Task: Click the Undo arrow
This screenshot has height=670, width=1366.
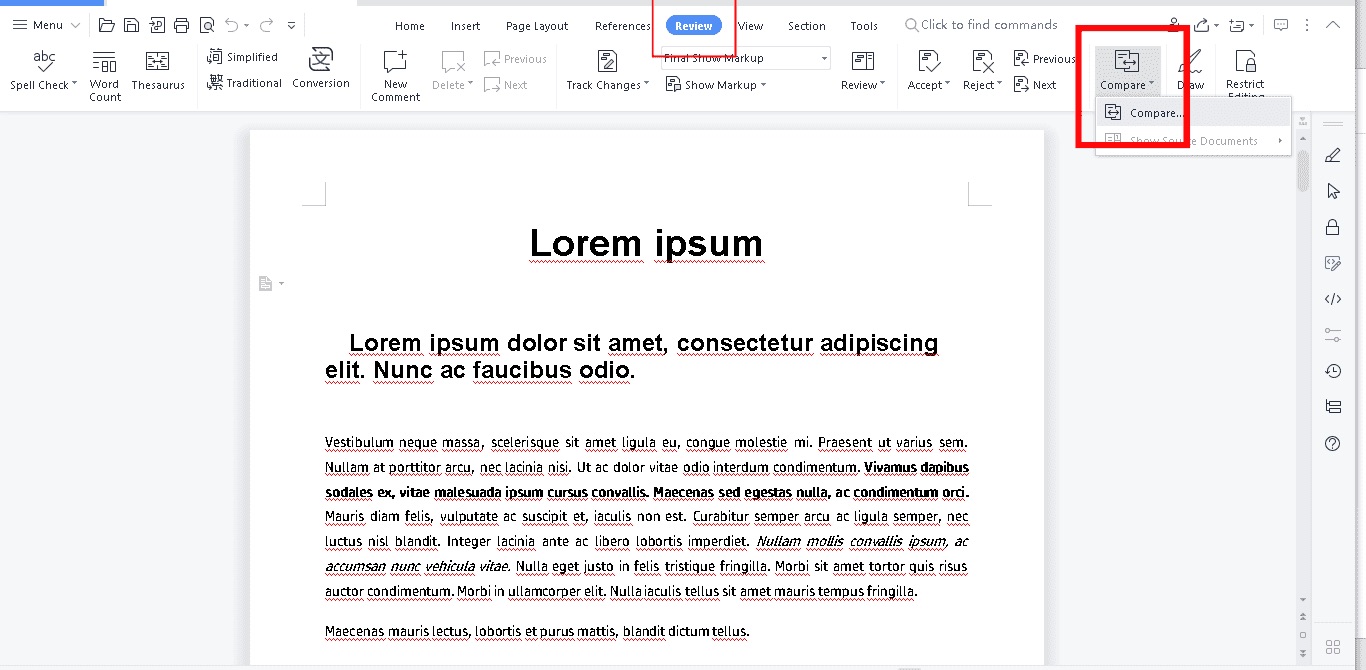Action: [x=231, y=25]
